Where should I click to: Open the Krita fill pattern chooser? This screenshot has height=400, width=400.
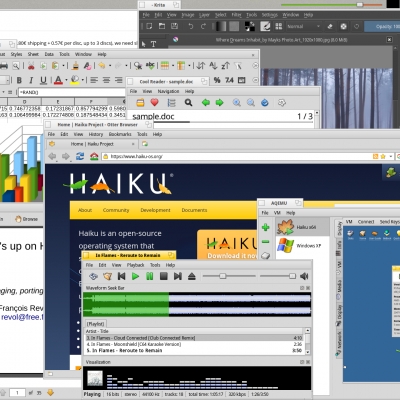click(234, 26)
